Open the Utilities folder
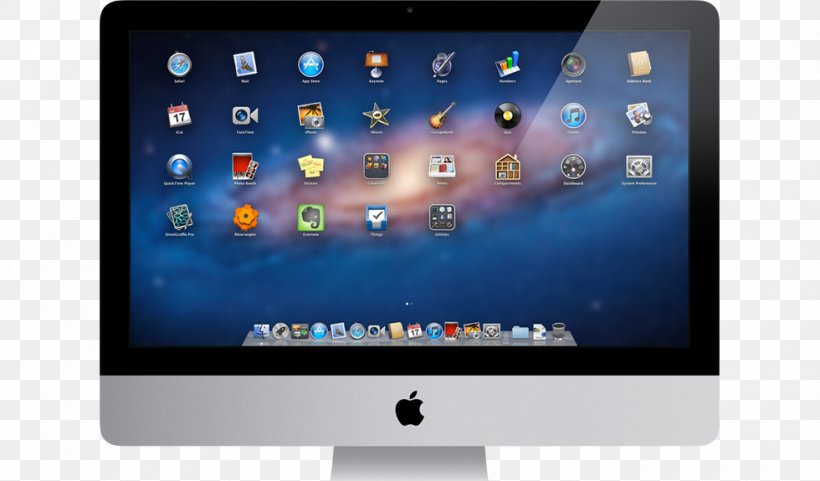The width and height of the screenshot is (820, 481). pos(442,217)
